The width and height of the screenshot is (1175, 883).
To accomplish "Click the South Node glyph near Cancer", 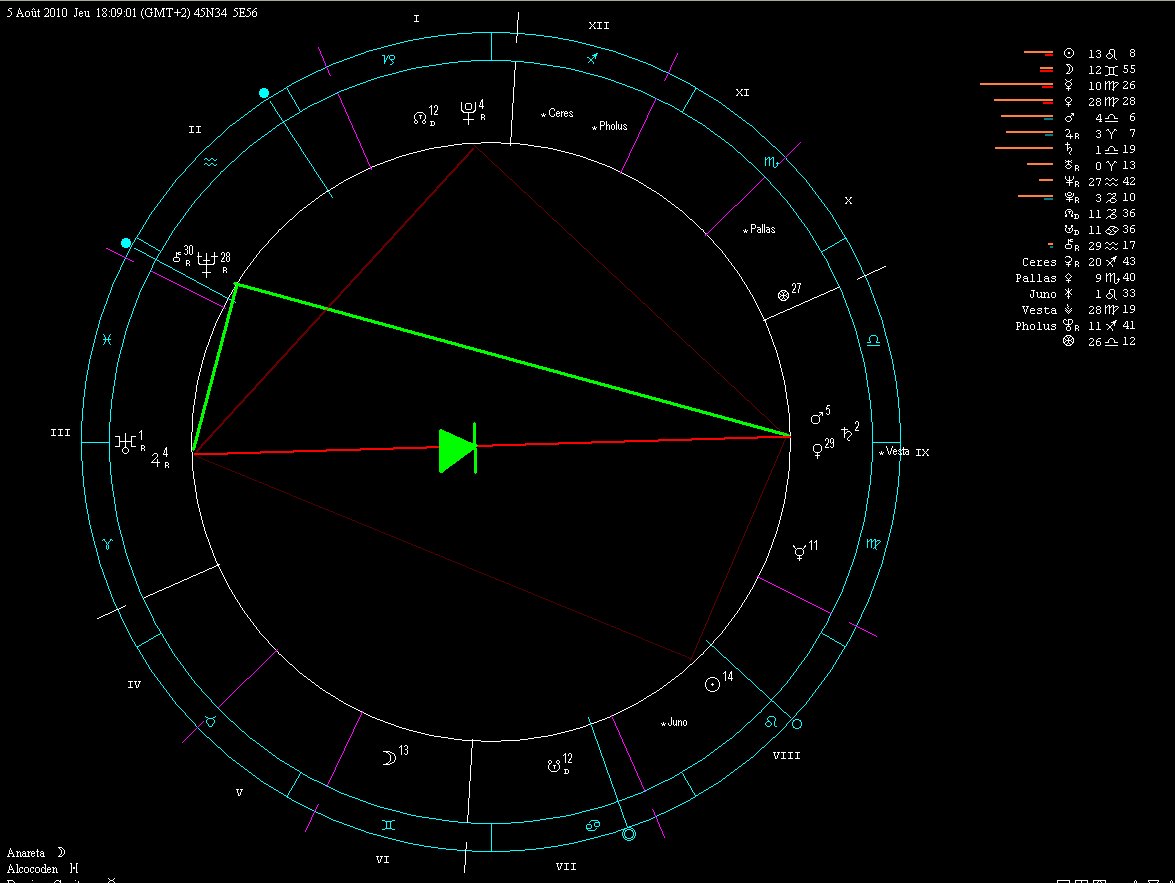I will tap(551, 766).
